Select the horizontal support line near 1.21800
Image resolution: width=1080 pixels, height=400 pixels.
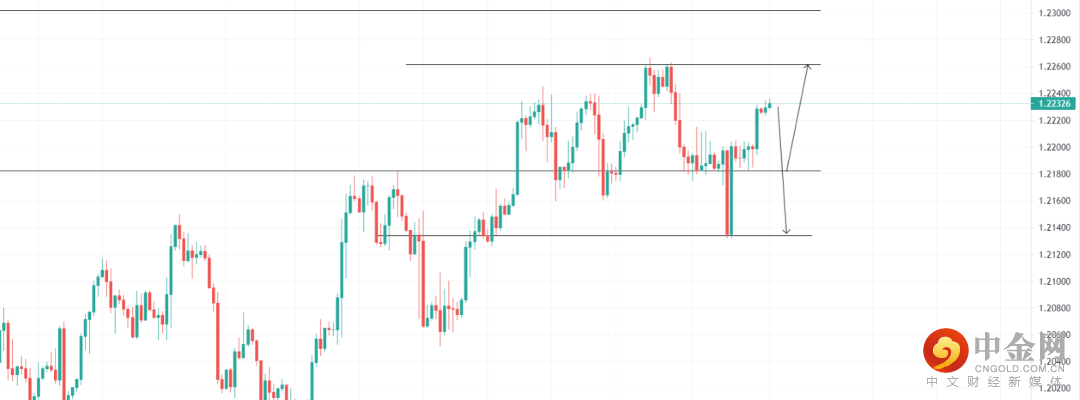[x=250, y=170]
